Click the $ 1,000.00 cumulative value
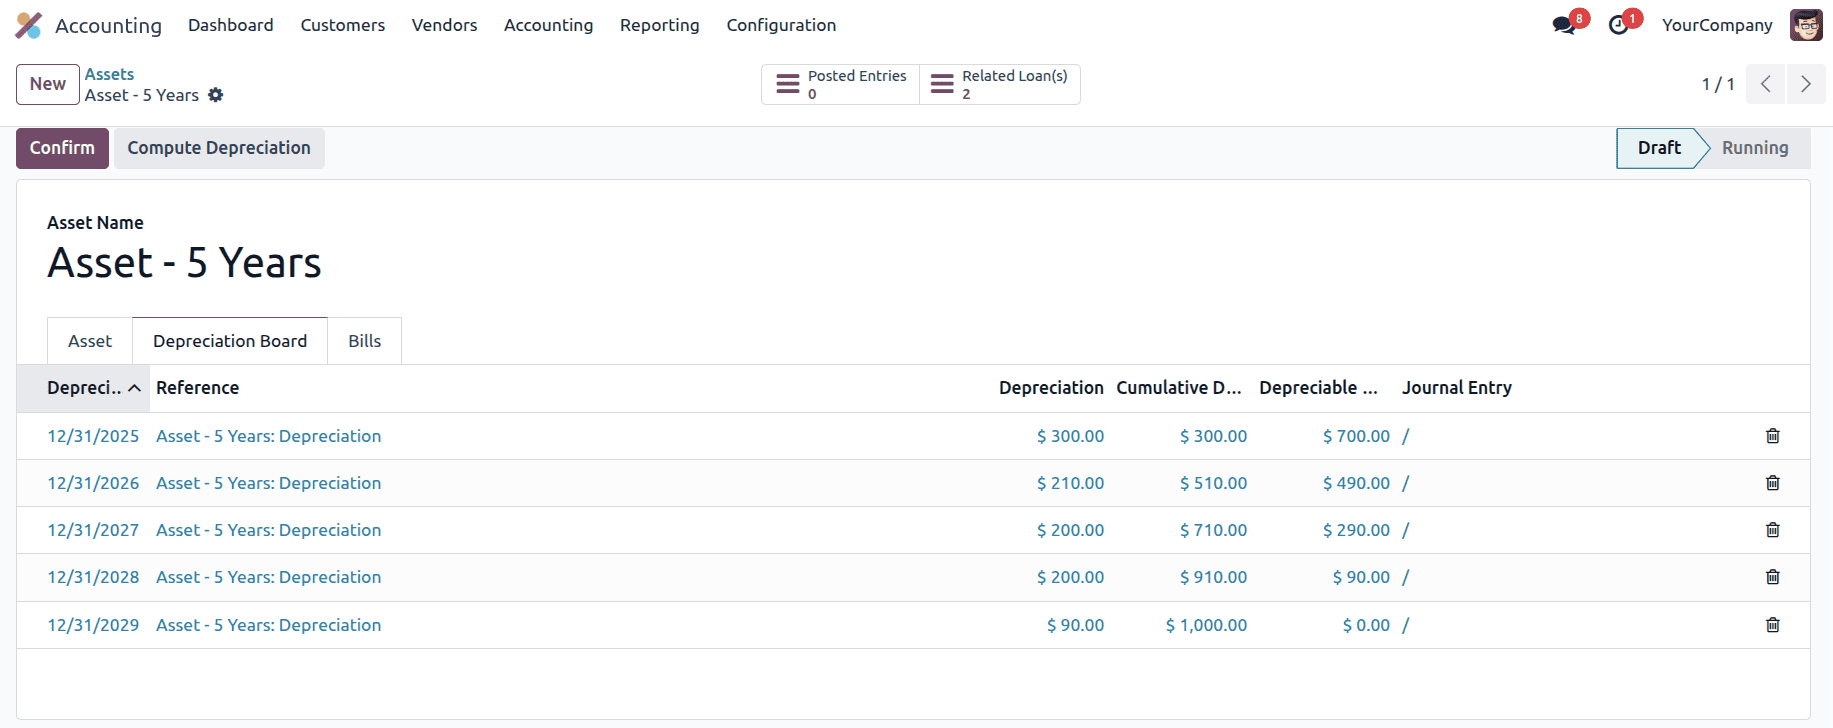 tap(1206, 625)
